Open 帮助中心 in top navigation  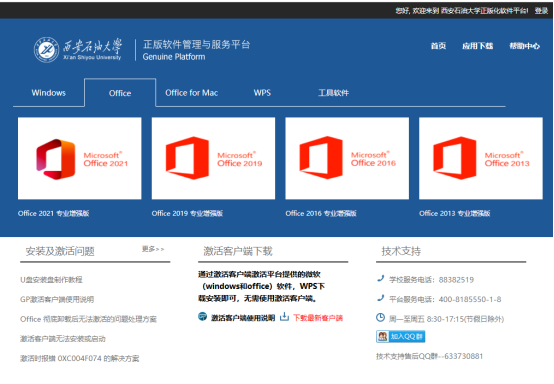coord(524,46)
